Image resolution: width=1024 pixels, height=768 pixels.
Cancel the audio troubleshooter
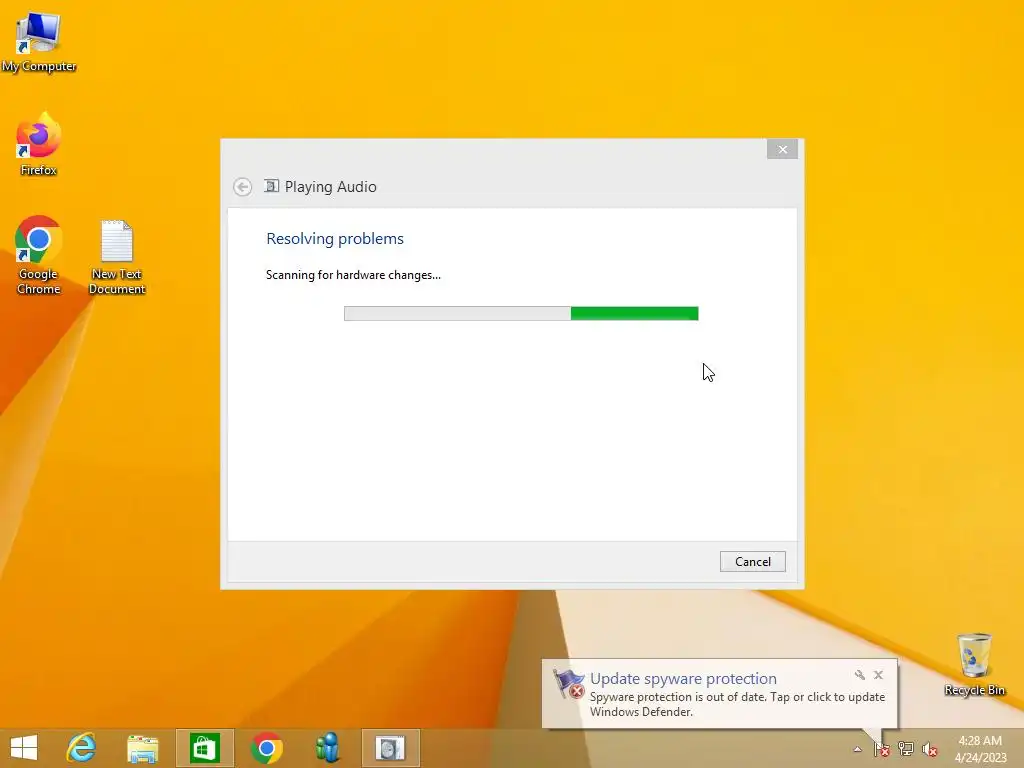pyautogui.click(x=752, y=562)
